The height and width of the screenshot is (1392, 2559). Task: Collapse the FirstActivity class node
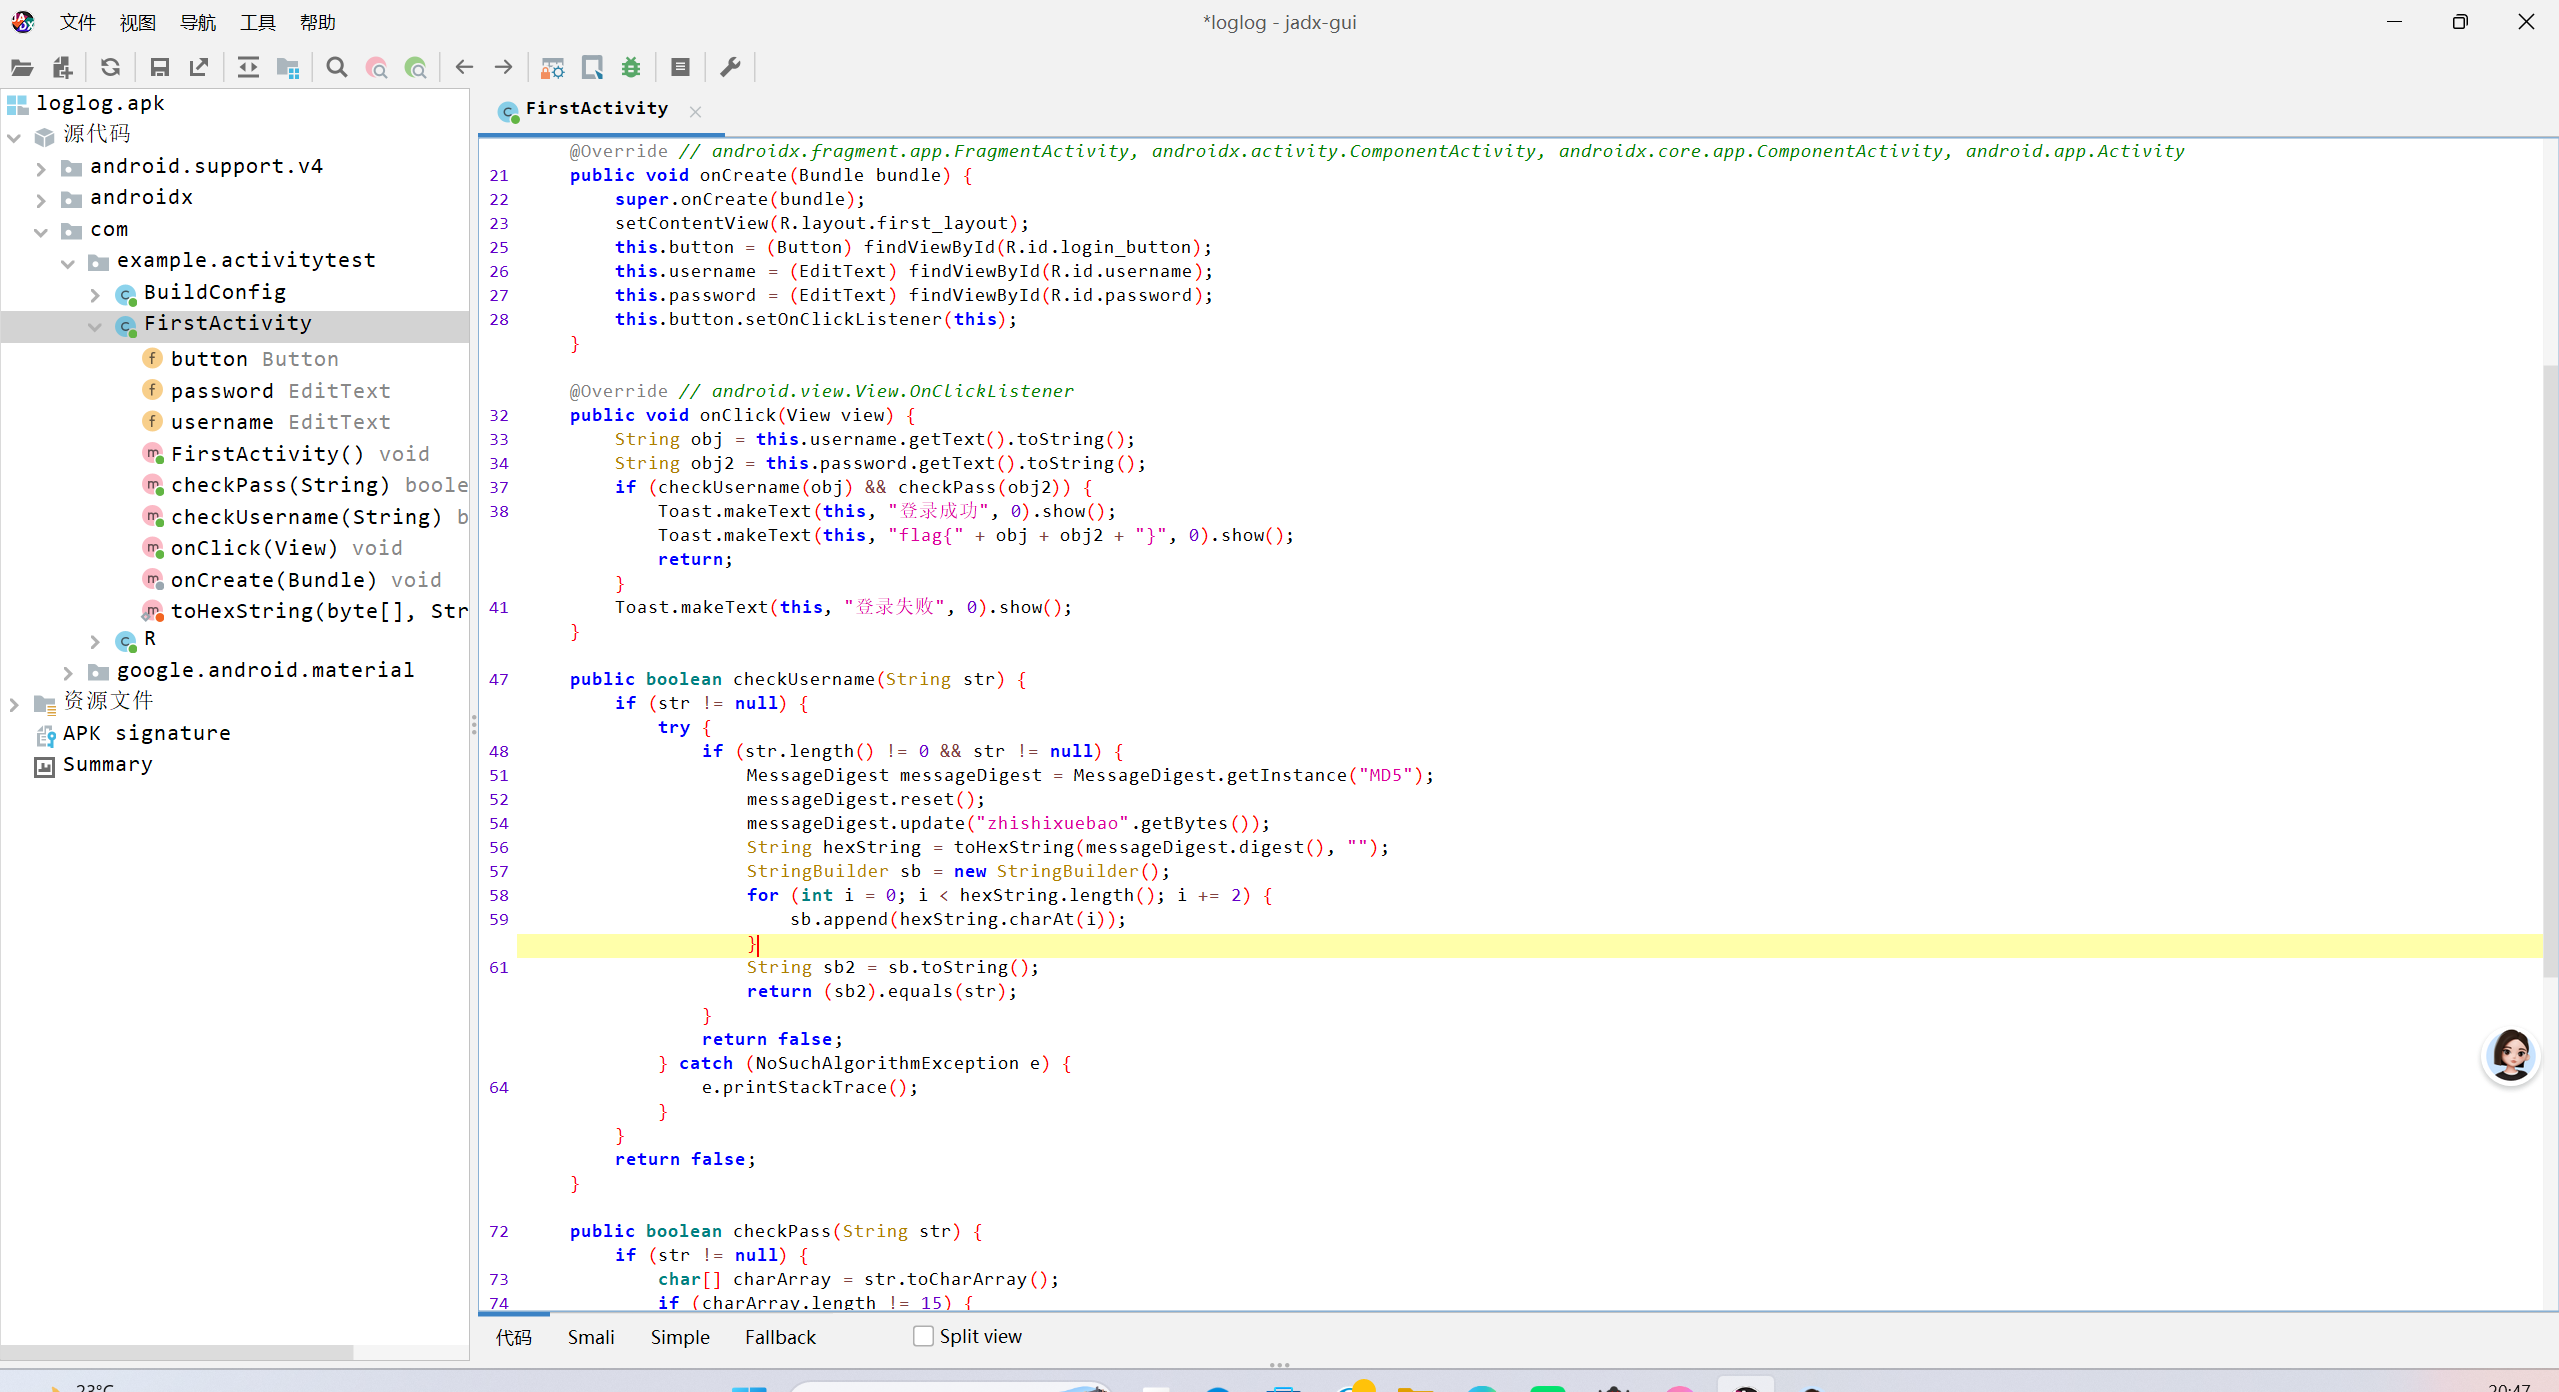click(95, 325)
